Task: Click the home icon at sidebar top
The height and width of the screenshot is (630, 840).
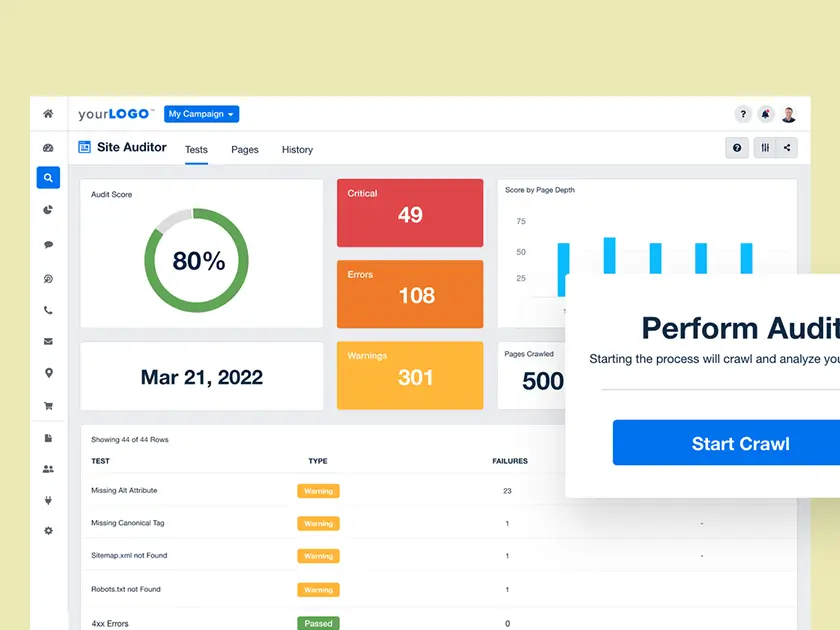Action: point(48,114)
